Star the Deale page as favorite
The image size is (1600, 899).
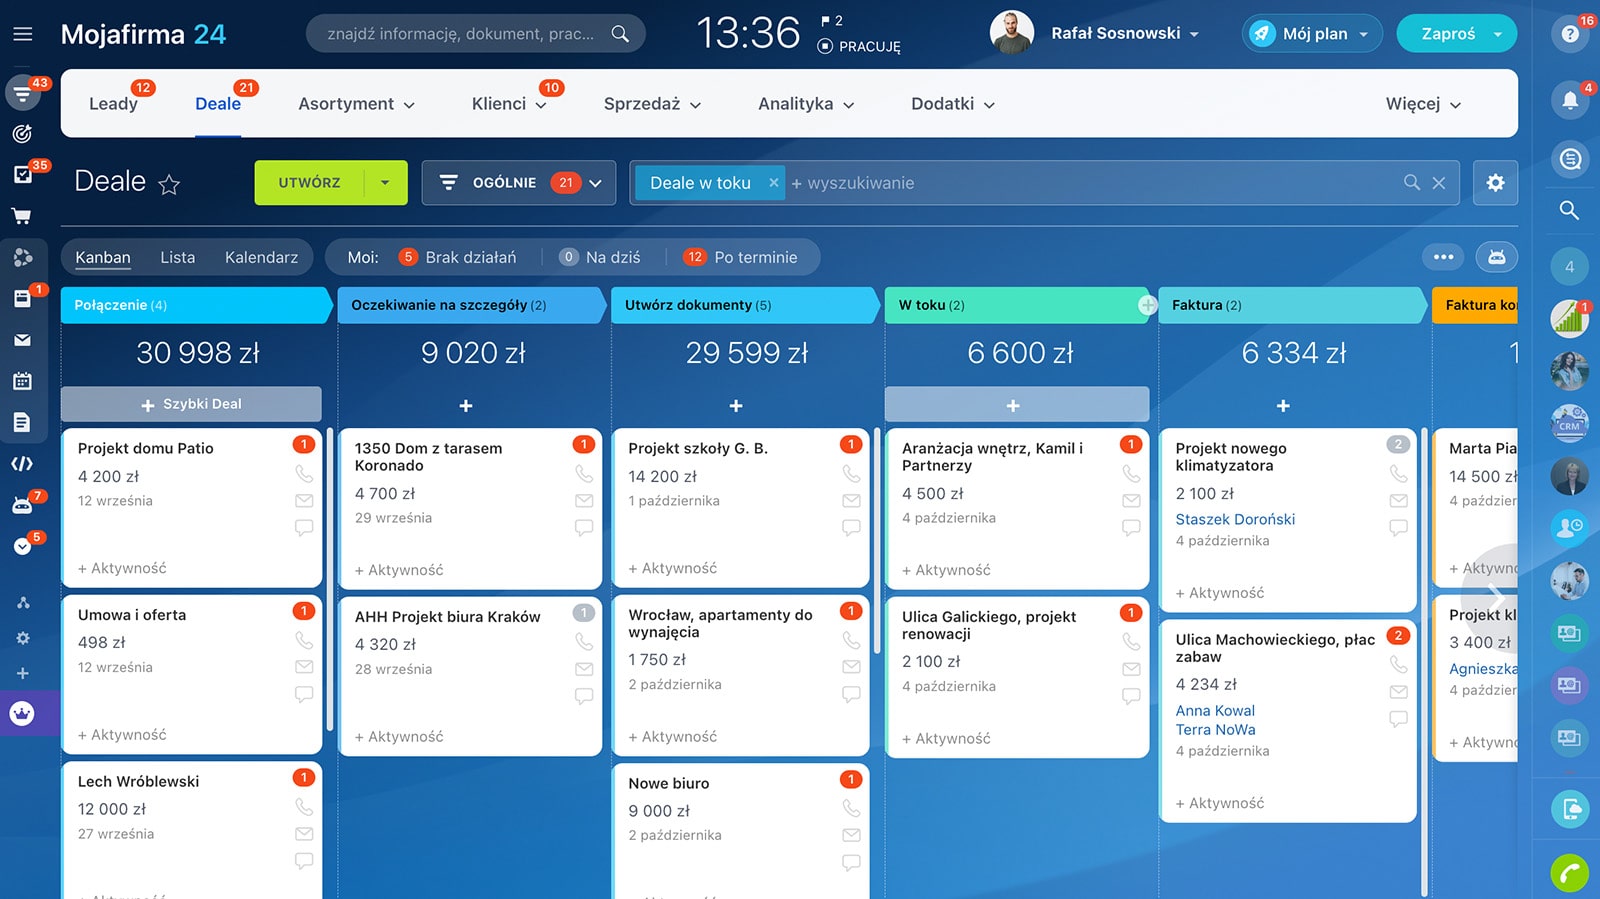coord(169,185)
